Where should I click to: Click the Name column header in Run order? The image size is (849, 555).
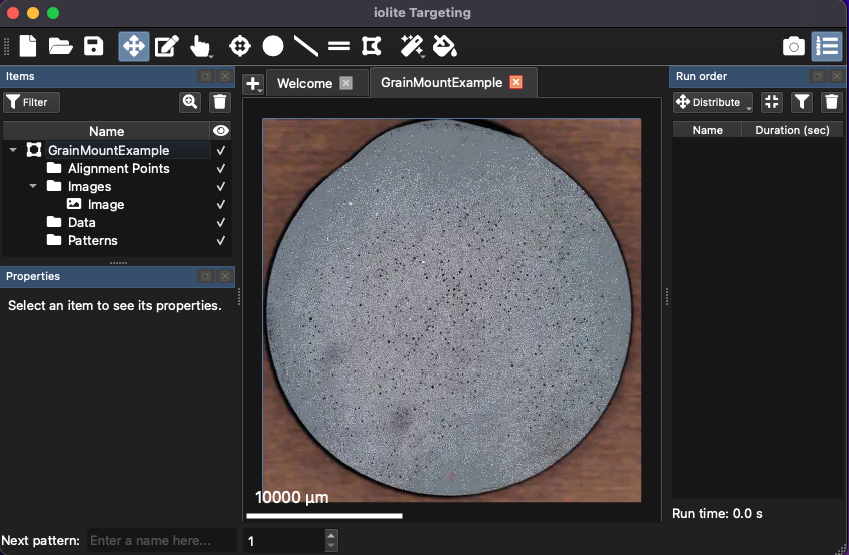pyautogui.click(x=707, y=130)
